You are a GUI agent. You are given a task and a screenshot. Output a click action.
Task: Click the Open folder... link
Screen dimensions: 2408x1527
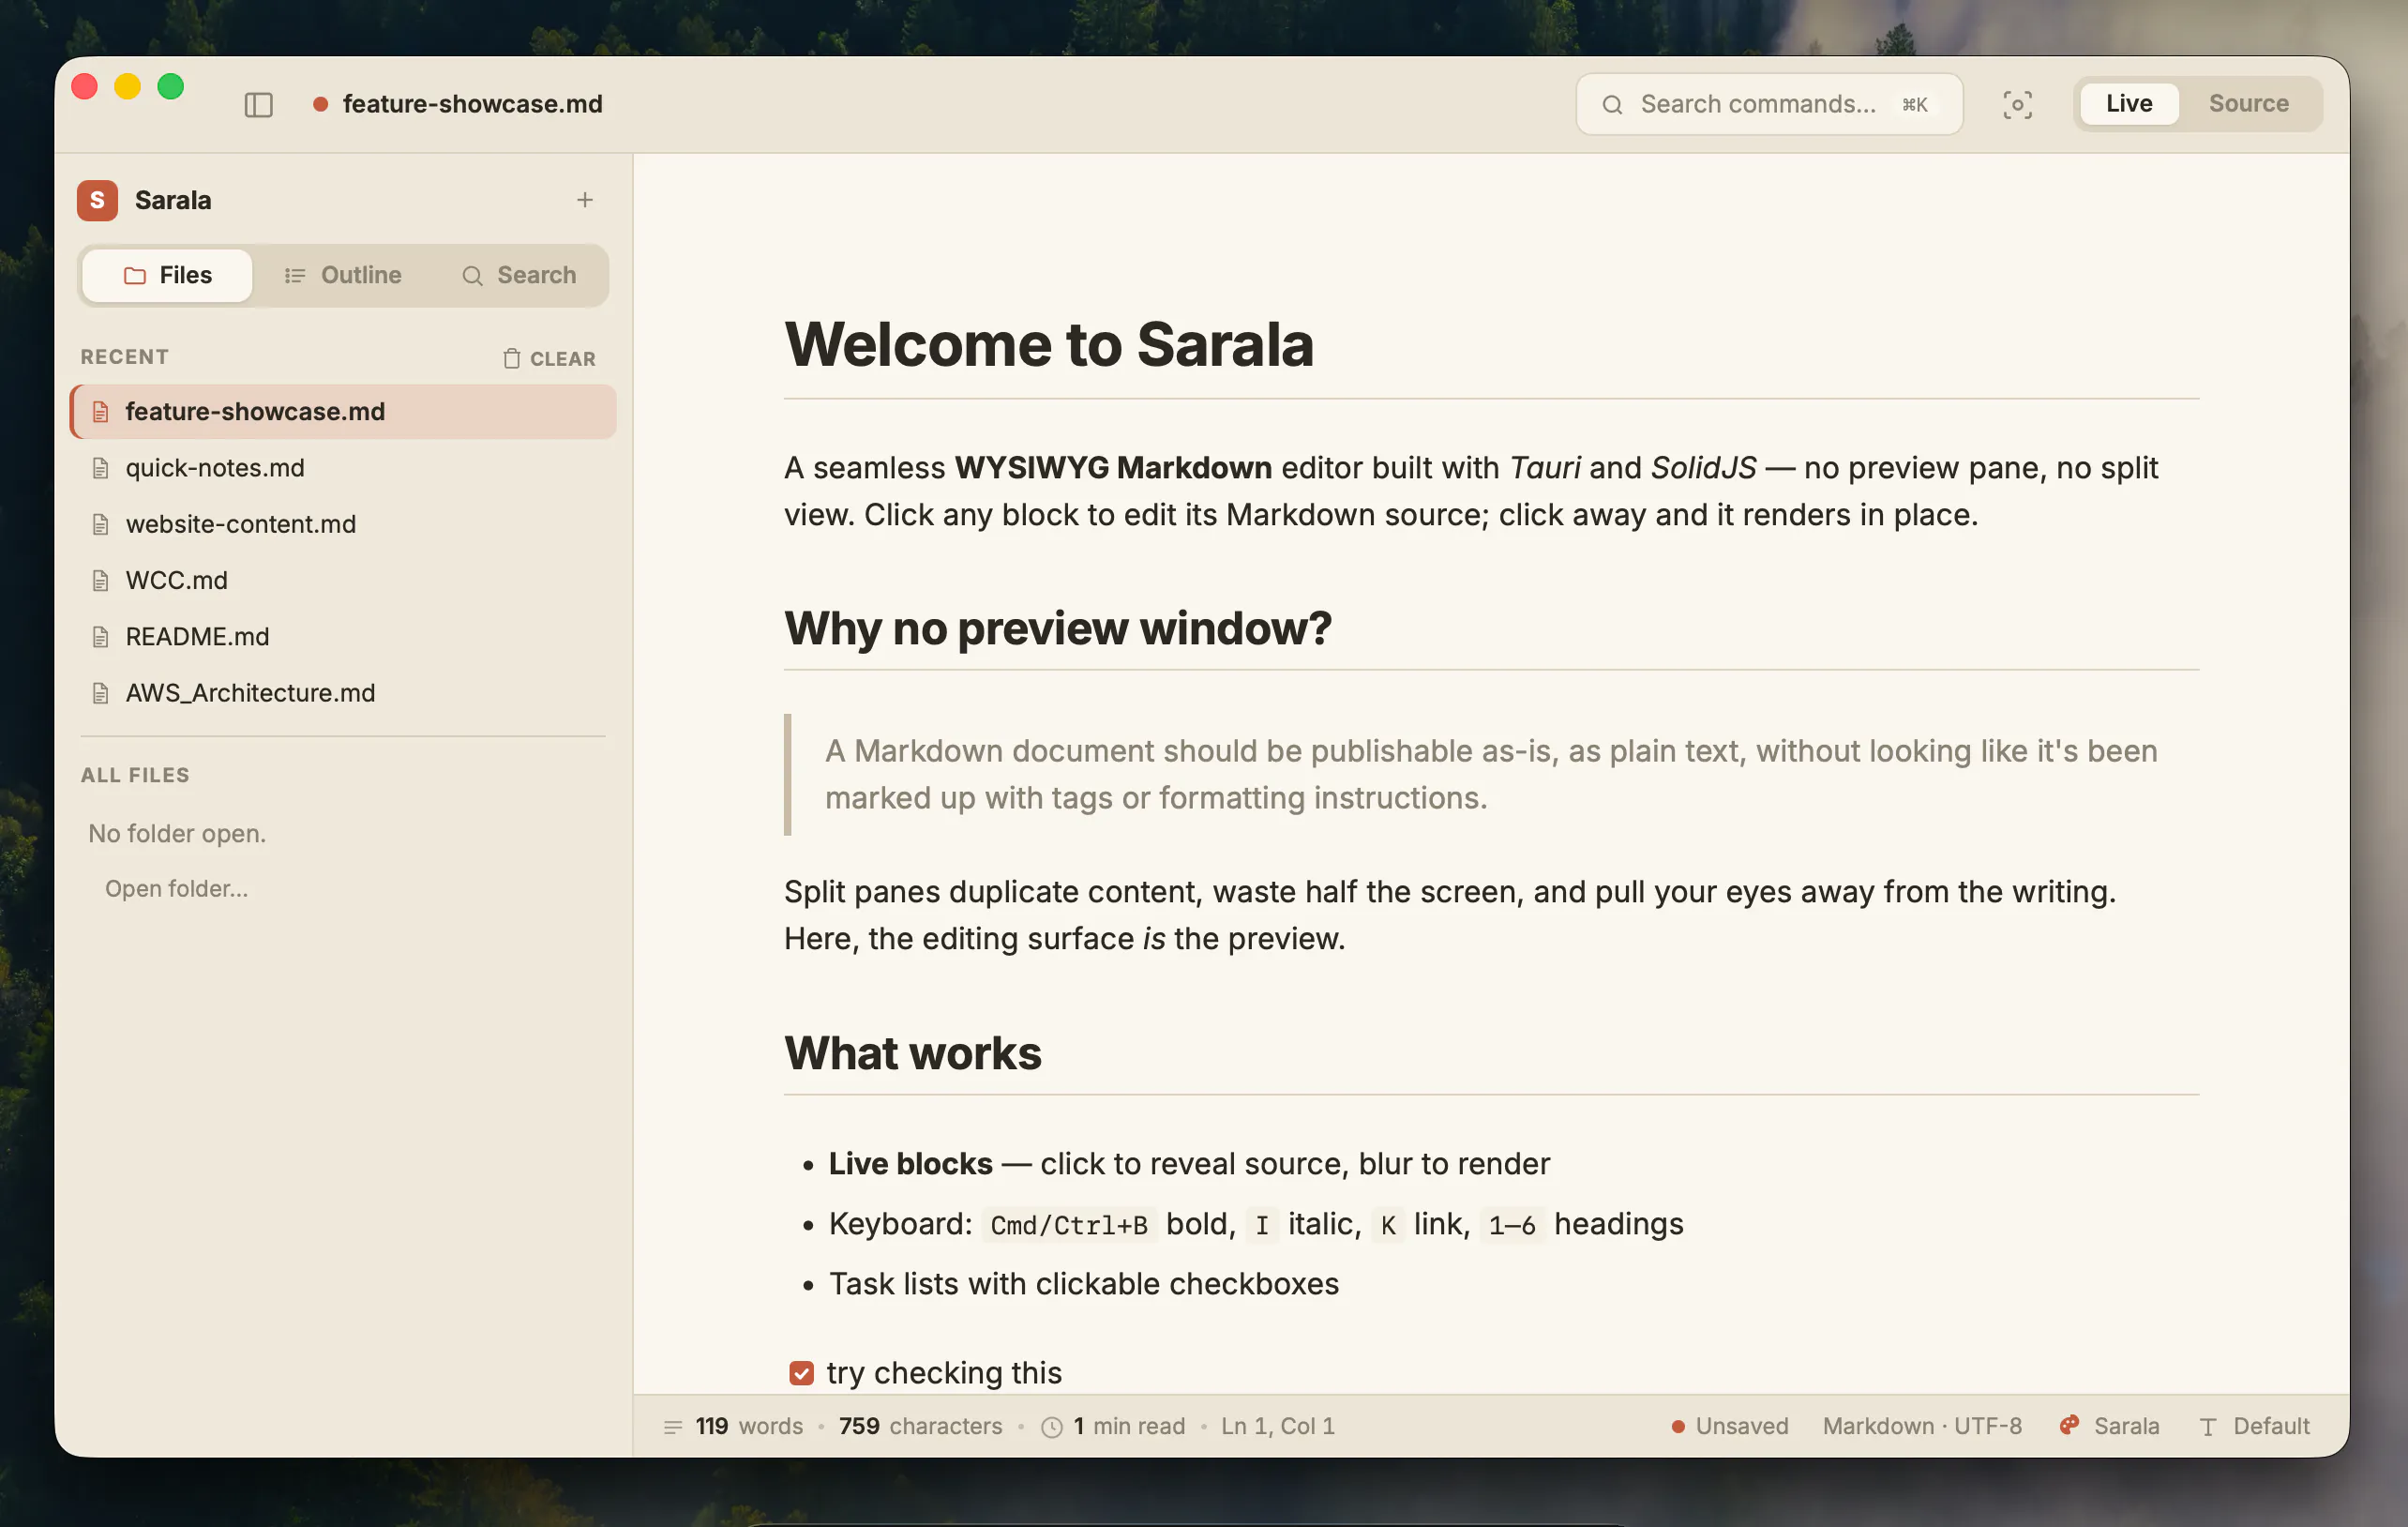(x=177, y=888)
